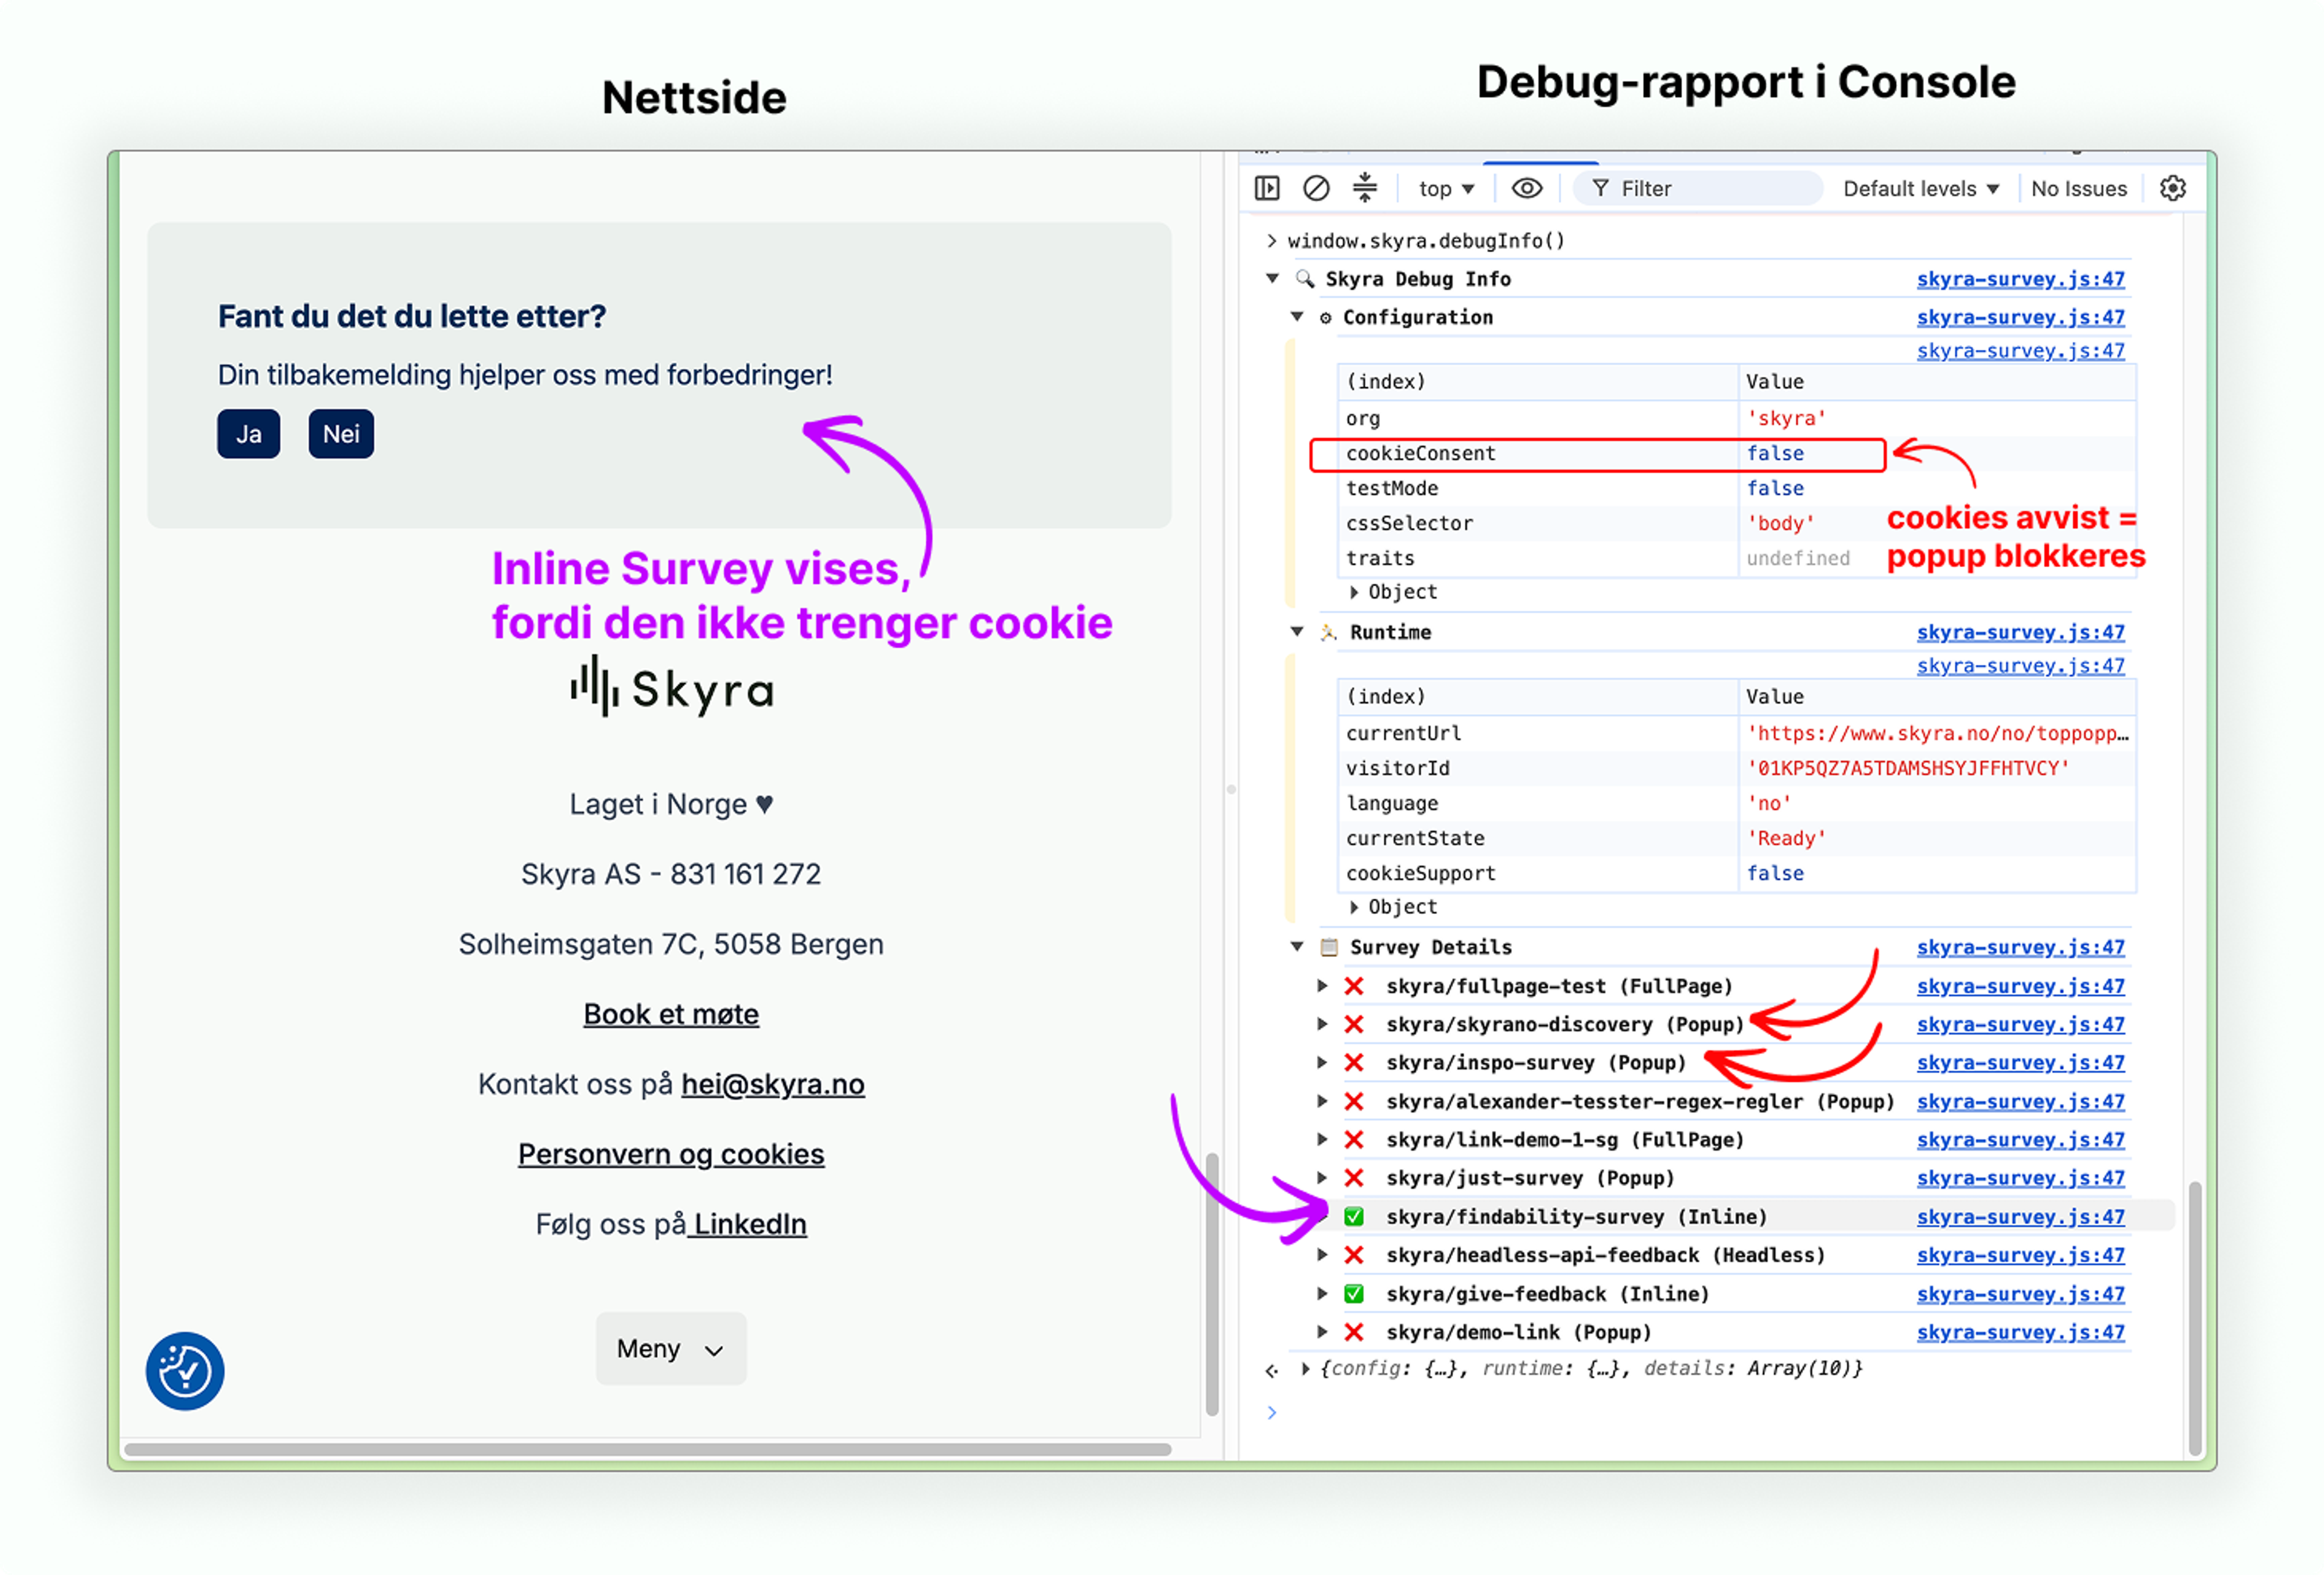Expand the Object under Runtime table
2324x1575 pixels.
tap(1354, 906)
